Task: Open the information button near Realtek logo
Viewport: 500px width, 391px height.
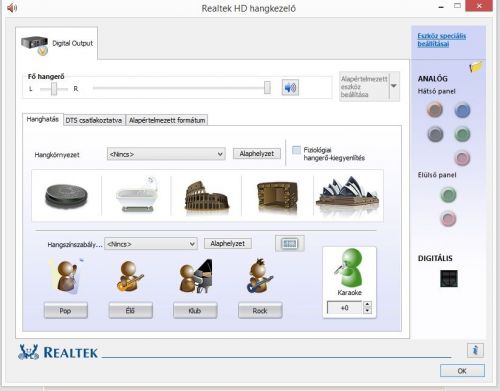Action: coord(475,350)
